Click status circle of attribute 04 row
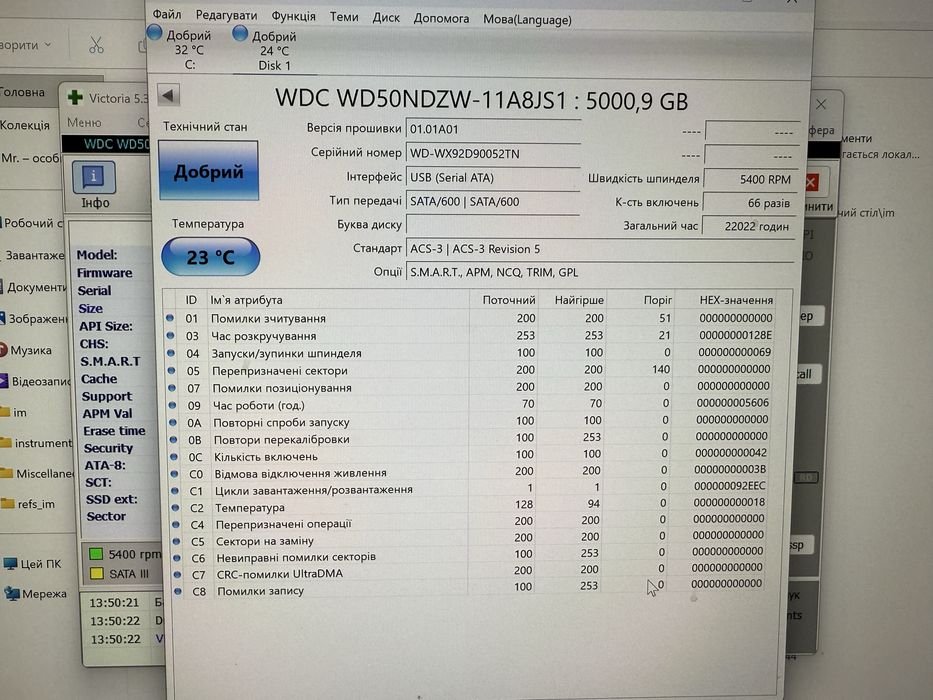Screen dimensions: 933x700 [x=171, y=353]
